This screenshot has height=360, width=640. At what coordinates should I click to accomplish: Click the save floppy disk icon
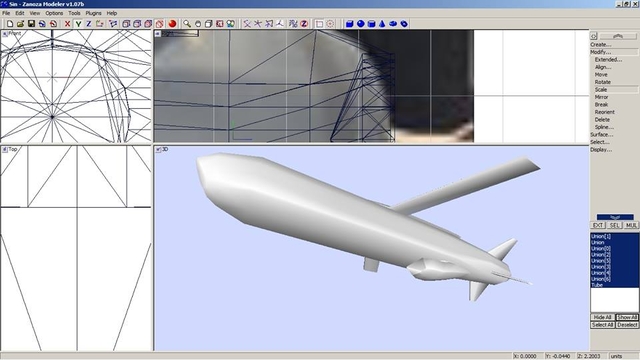[x=31, y=24]
